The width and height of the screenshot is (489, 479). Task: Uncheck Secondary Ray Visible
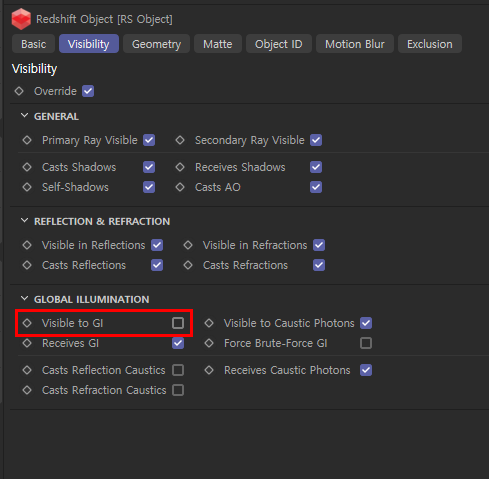316,140
